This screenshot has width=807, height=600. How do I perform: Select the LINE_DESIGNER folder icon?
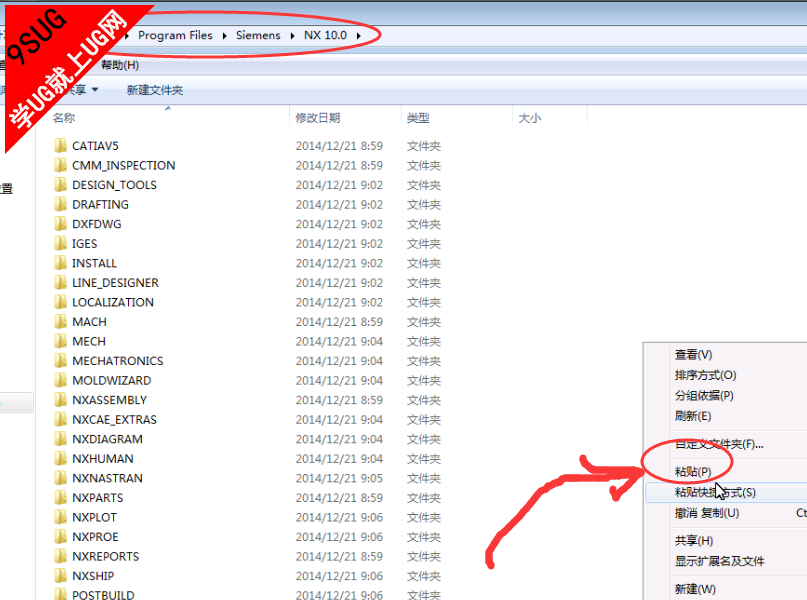click(x=60, y=283)
